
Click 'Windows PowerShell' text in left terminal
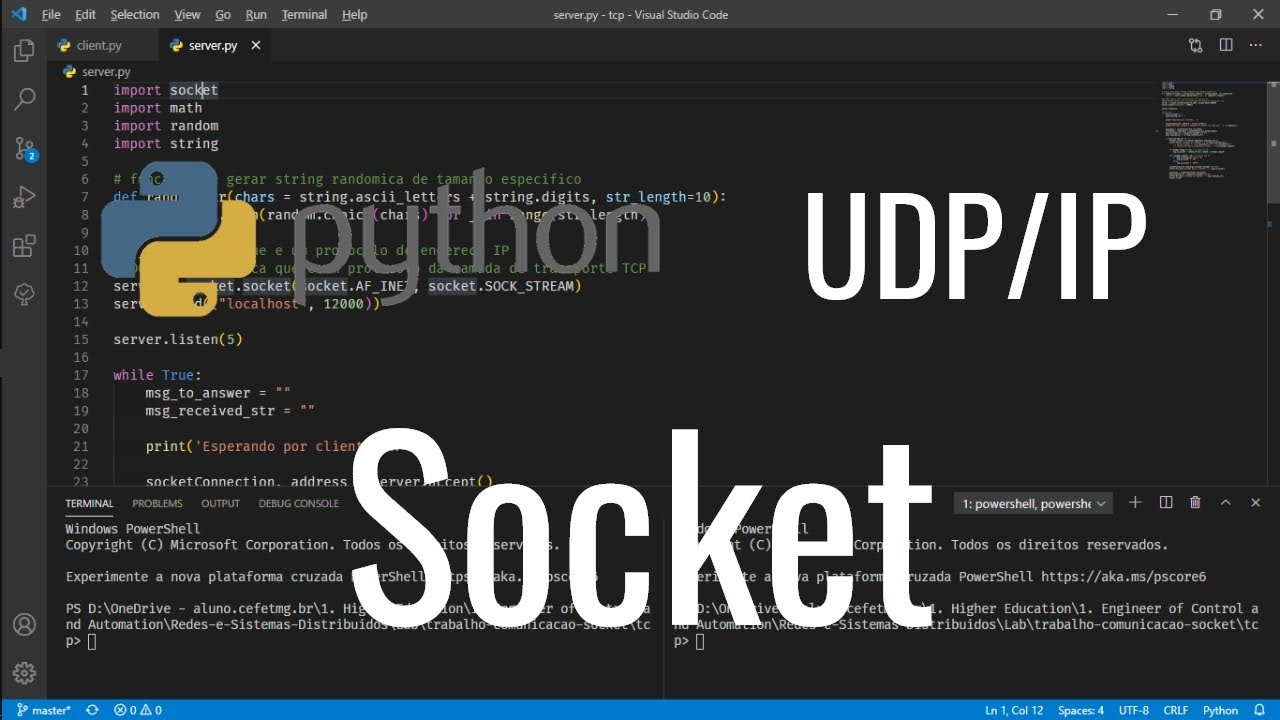click(133, 528)
